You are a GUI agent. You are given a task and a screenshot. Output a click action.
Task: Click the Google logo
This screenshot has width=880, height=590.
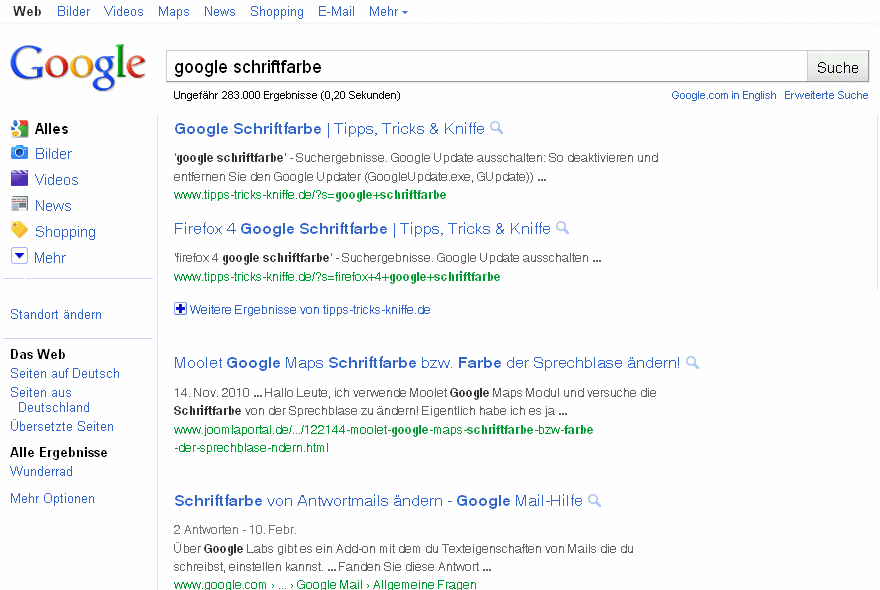pyautogui.click(x=78, y=67)
